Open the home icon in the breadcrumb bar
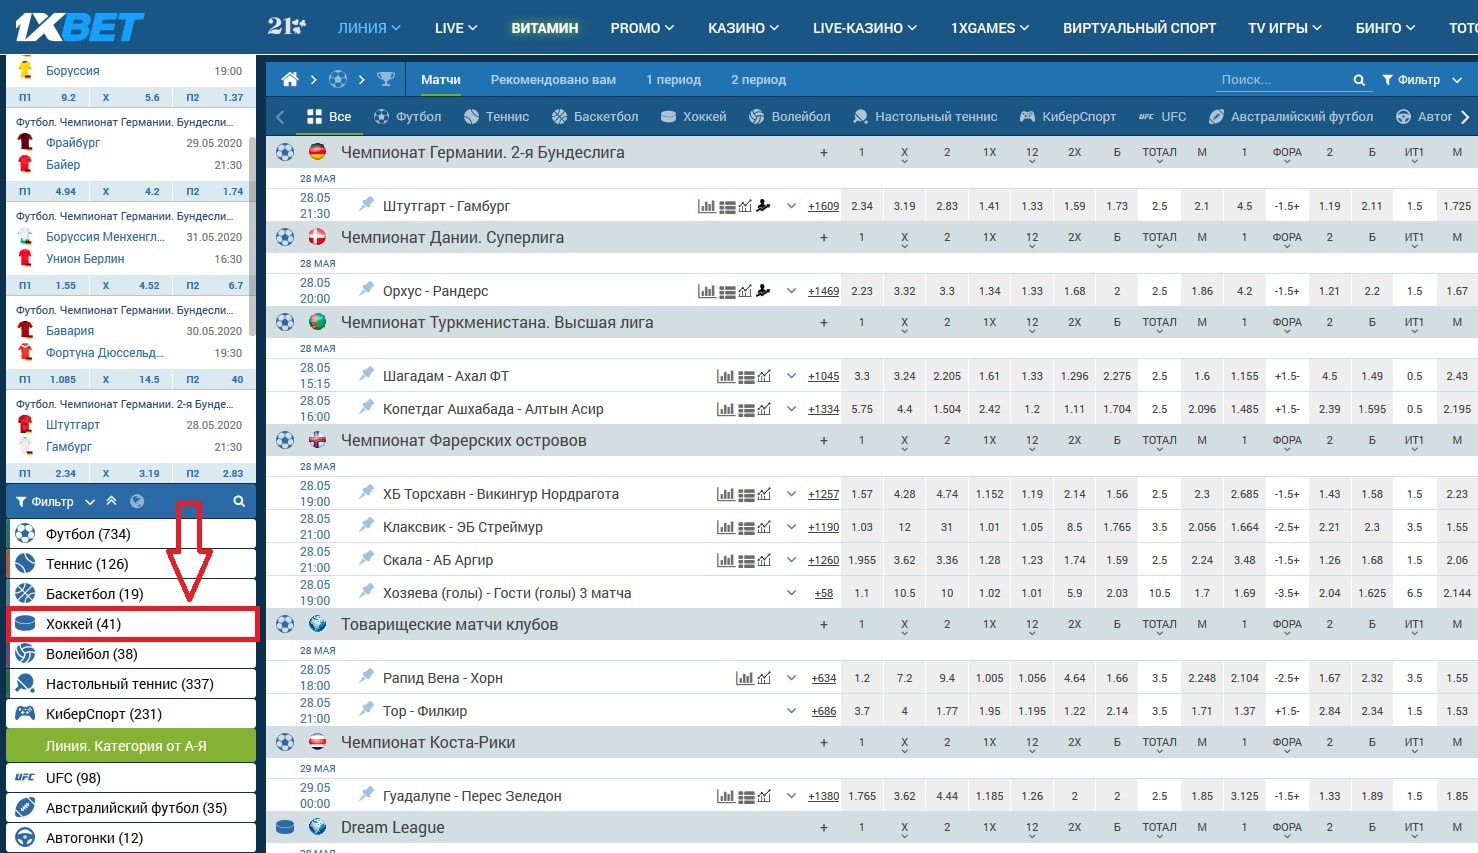1478x853 pixels. [290, 79]
